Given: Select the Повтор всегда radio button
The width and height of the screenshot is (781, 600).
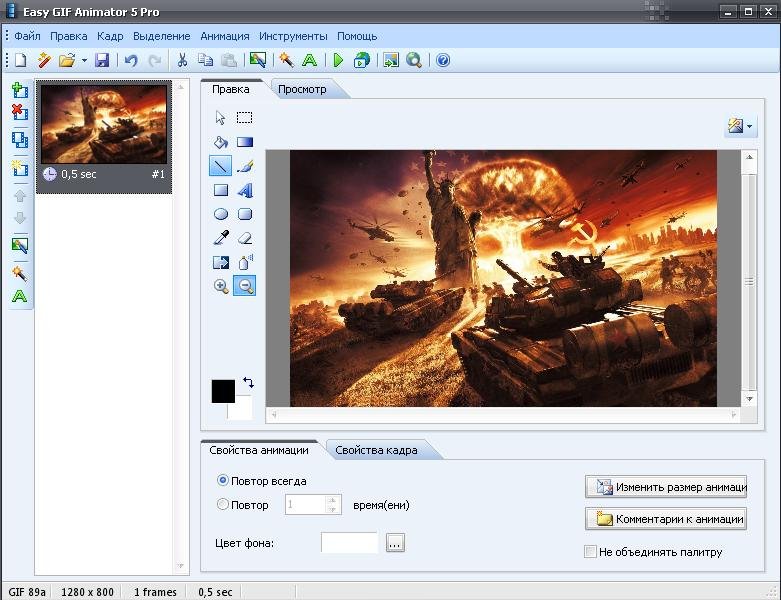Looking at the screenshot, I should 223,480.
